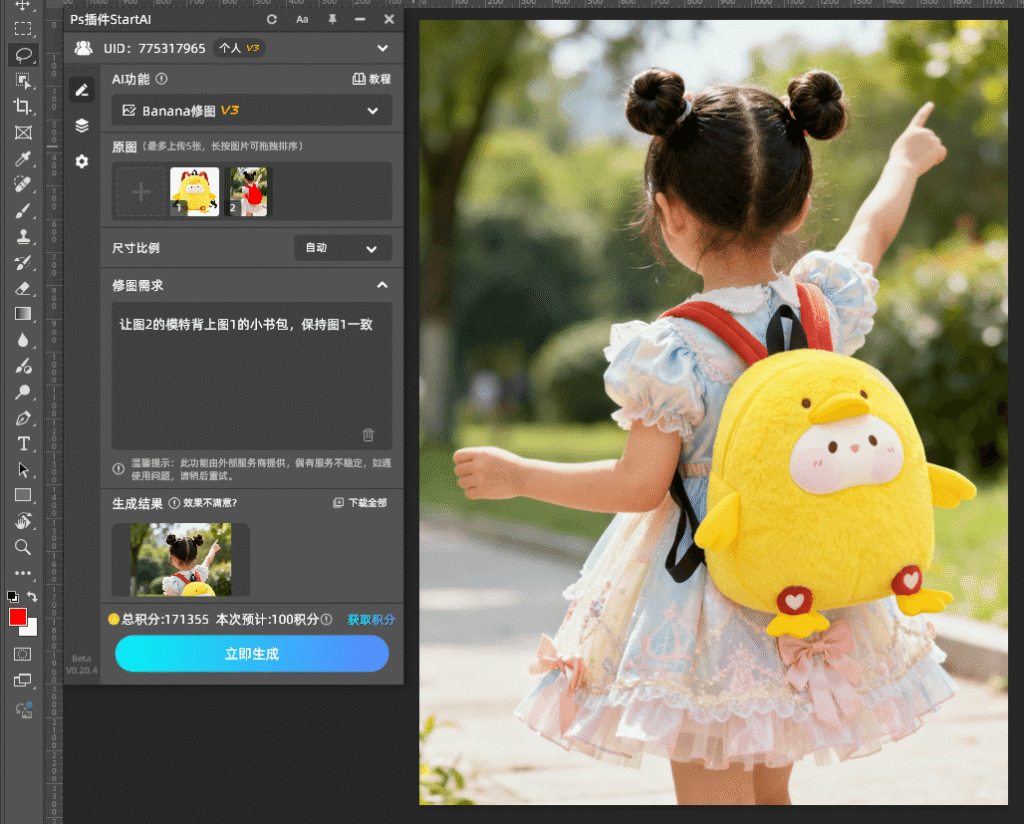Select the Horizontal Type tool
Screen dimensions: 1024x824
pyautogui.click(x=23, y=443)
